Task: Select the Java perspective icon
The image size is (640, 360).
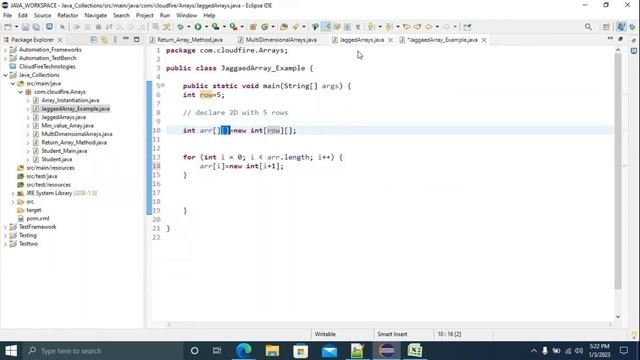Action: [621, 27]
